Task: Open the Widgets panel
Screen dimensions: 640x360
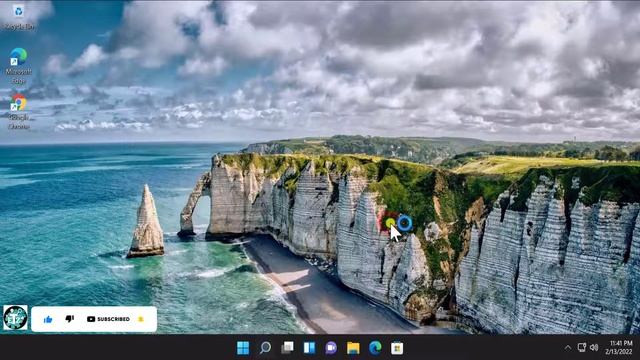Action: point(309,348)
